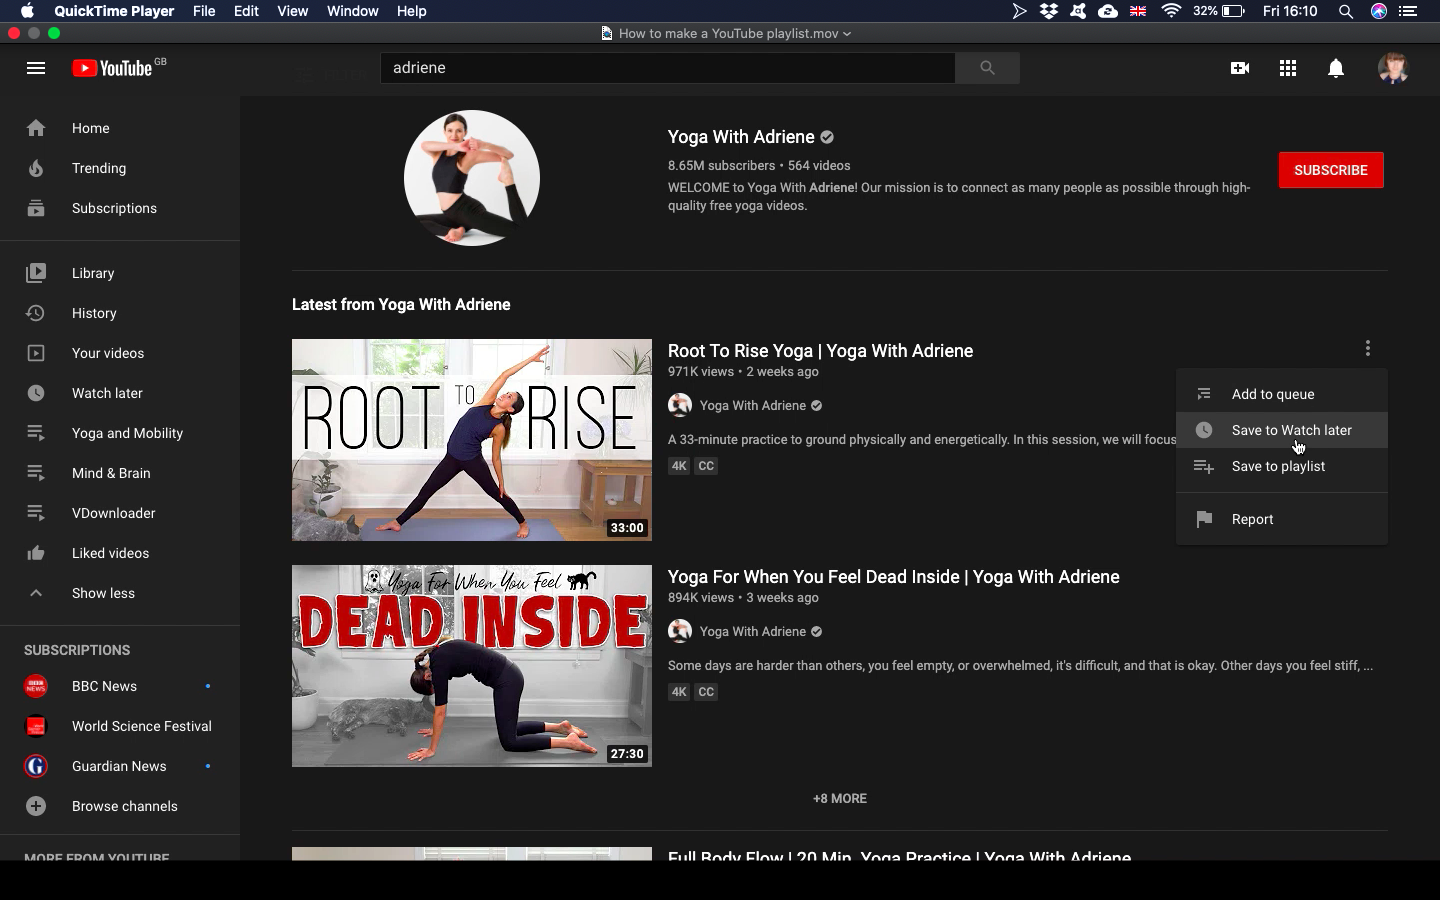Select Save to Watch later

[1282, 430]
